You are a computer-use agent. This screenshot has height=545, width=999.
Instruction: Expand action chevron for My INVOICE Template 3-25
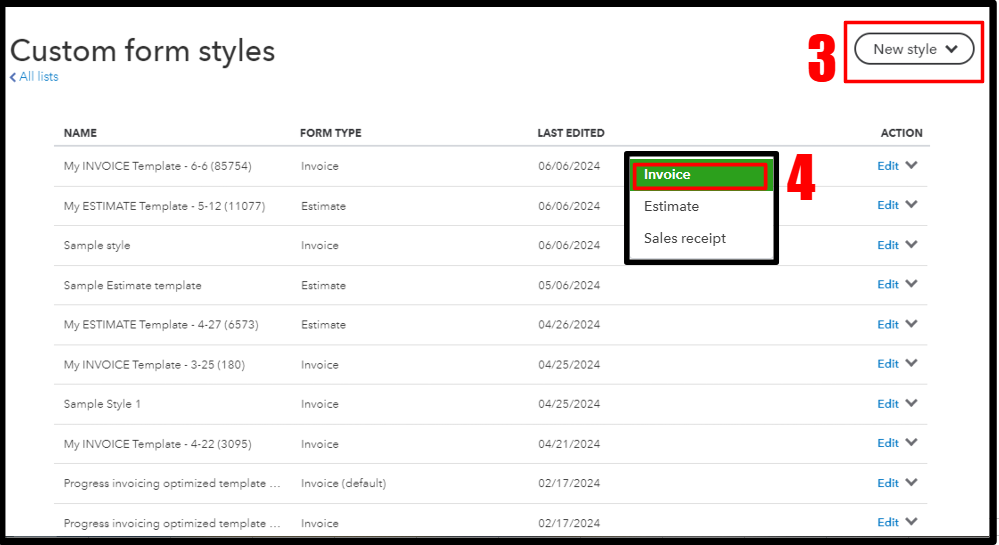click(x=911, y=364)
